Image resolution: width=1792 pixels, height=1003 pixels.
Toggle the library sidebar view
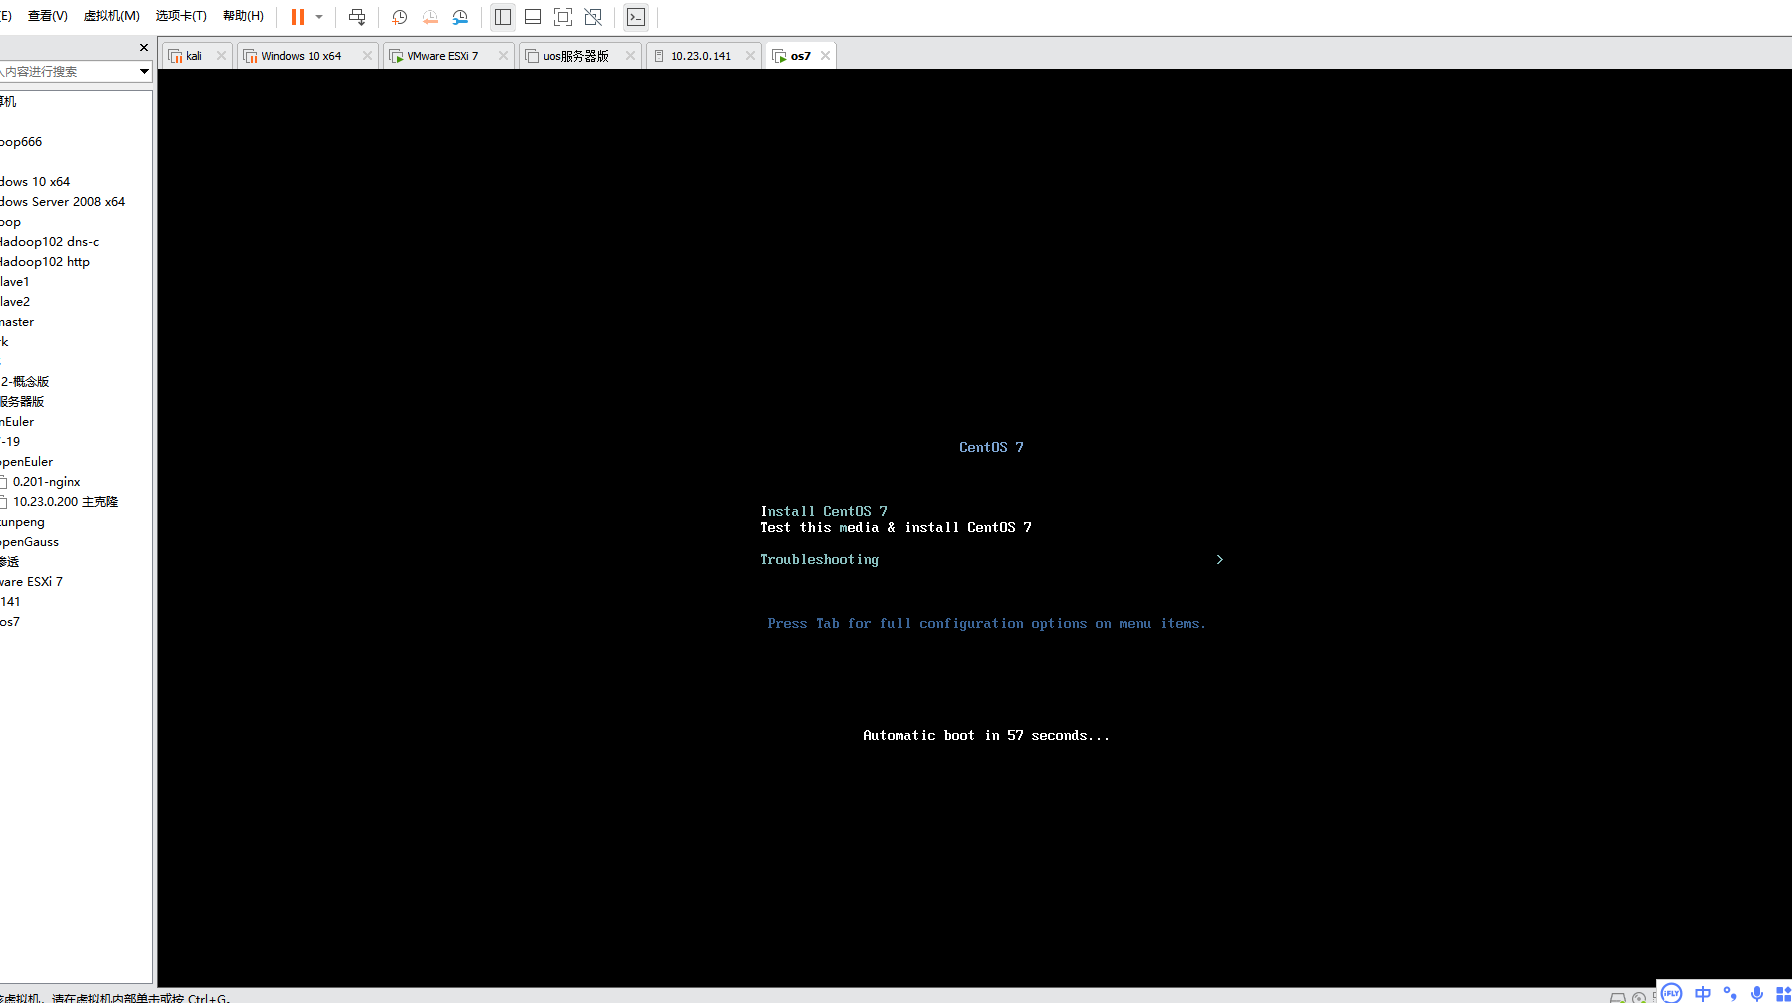click(x=503, y=17)
